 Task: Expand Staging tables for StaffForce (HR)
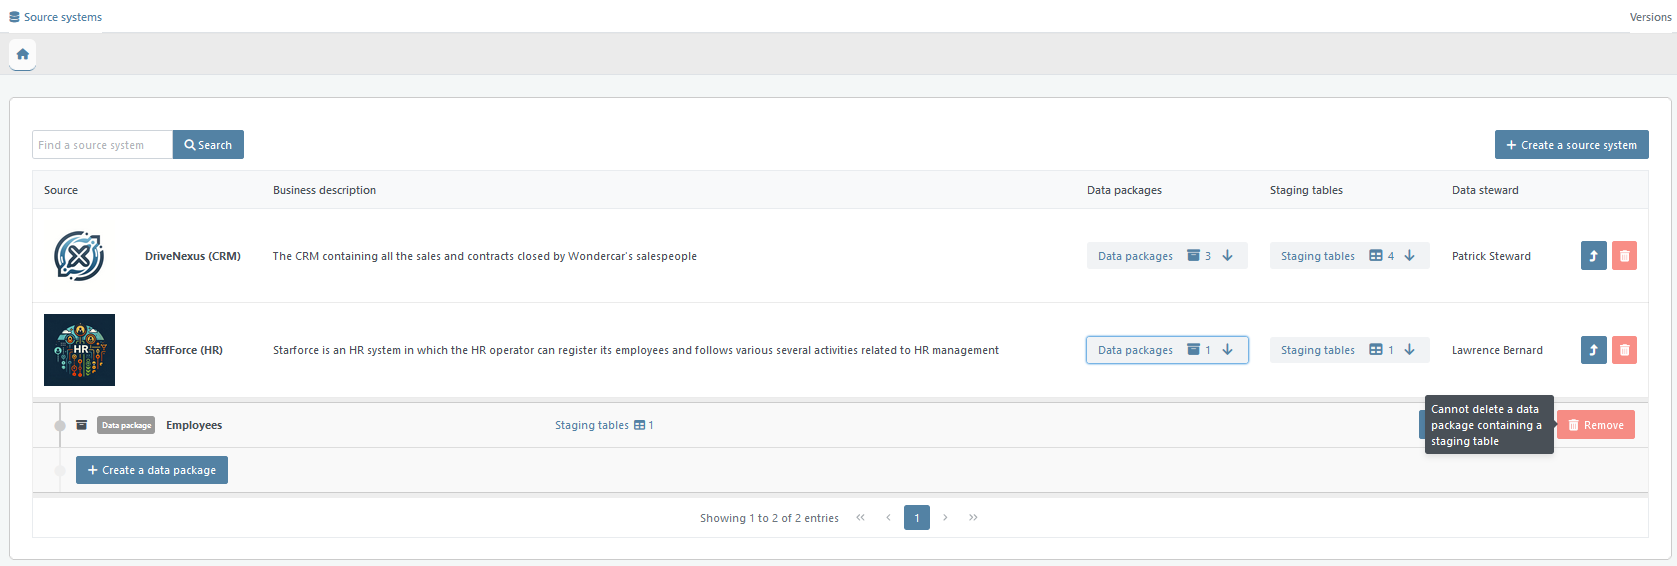(1348, 350)
